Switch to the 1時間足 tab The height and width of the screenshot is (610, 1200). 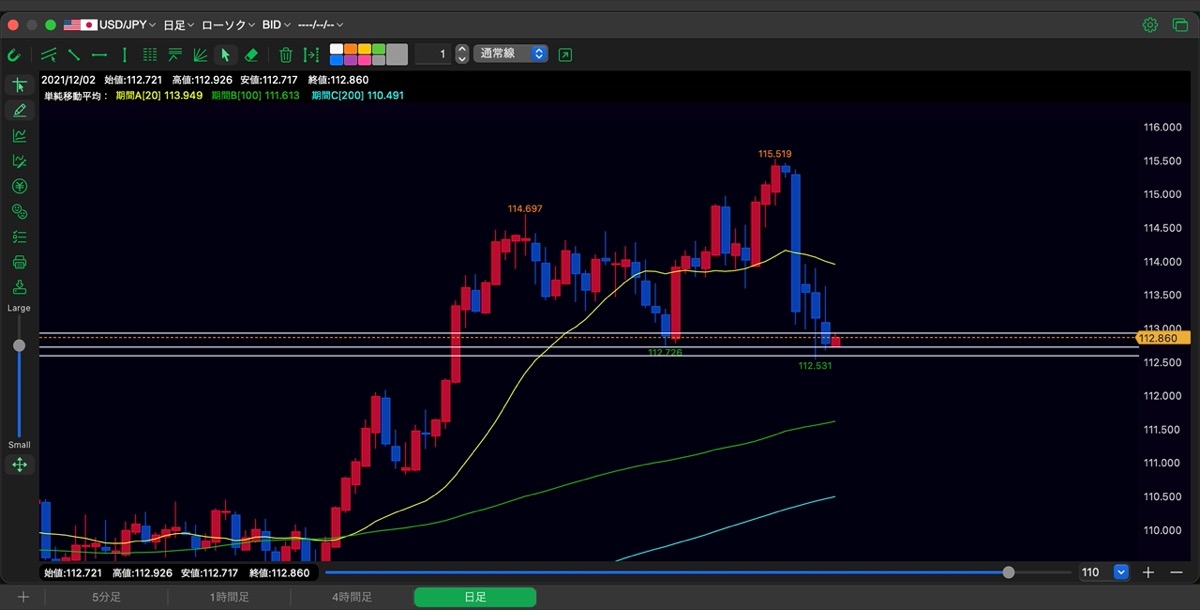pyautogui.click(x=229, y=597)
